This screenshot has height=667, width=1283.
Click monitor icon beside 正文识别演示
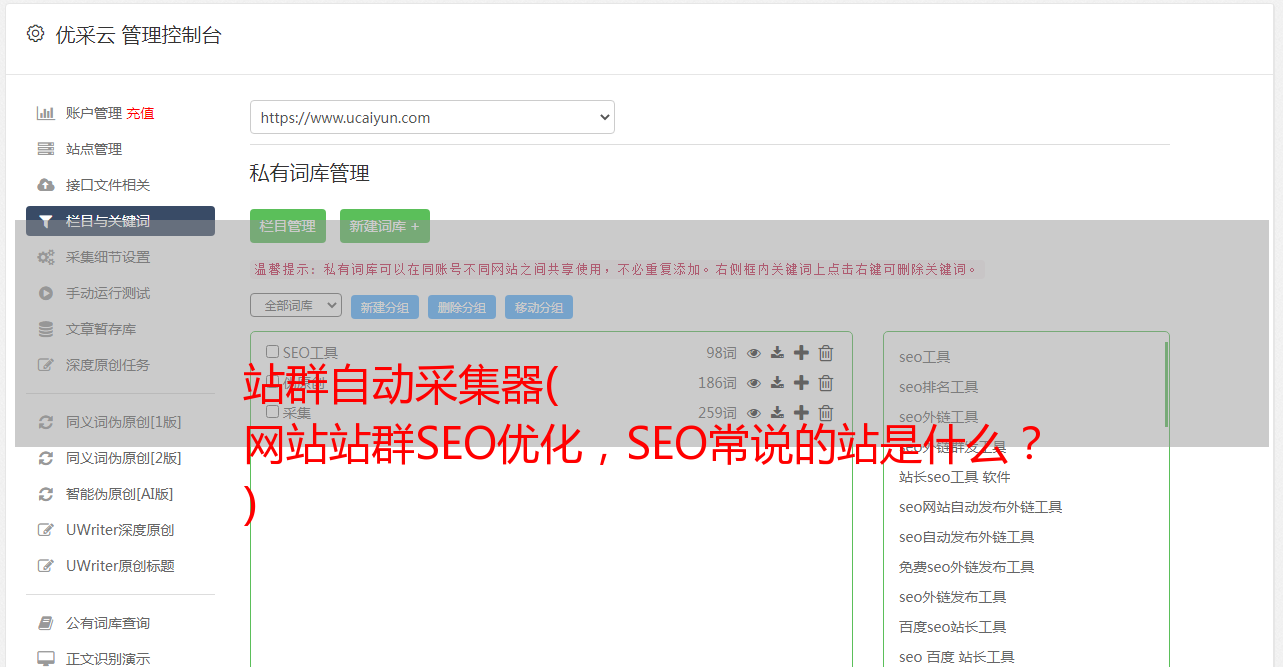46,659
